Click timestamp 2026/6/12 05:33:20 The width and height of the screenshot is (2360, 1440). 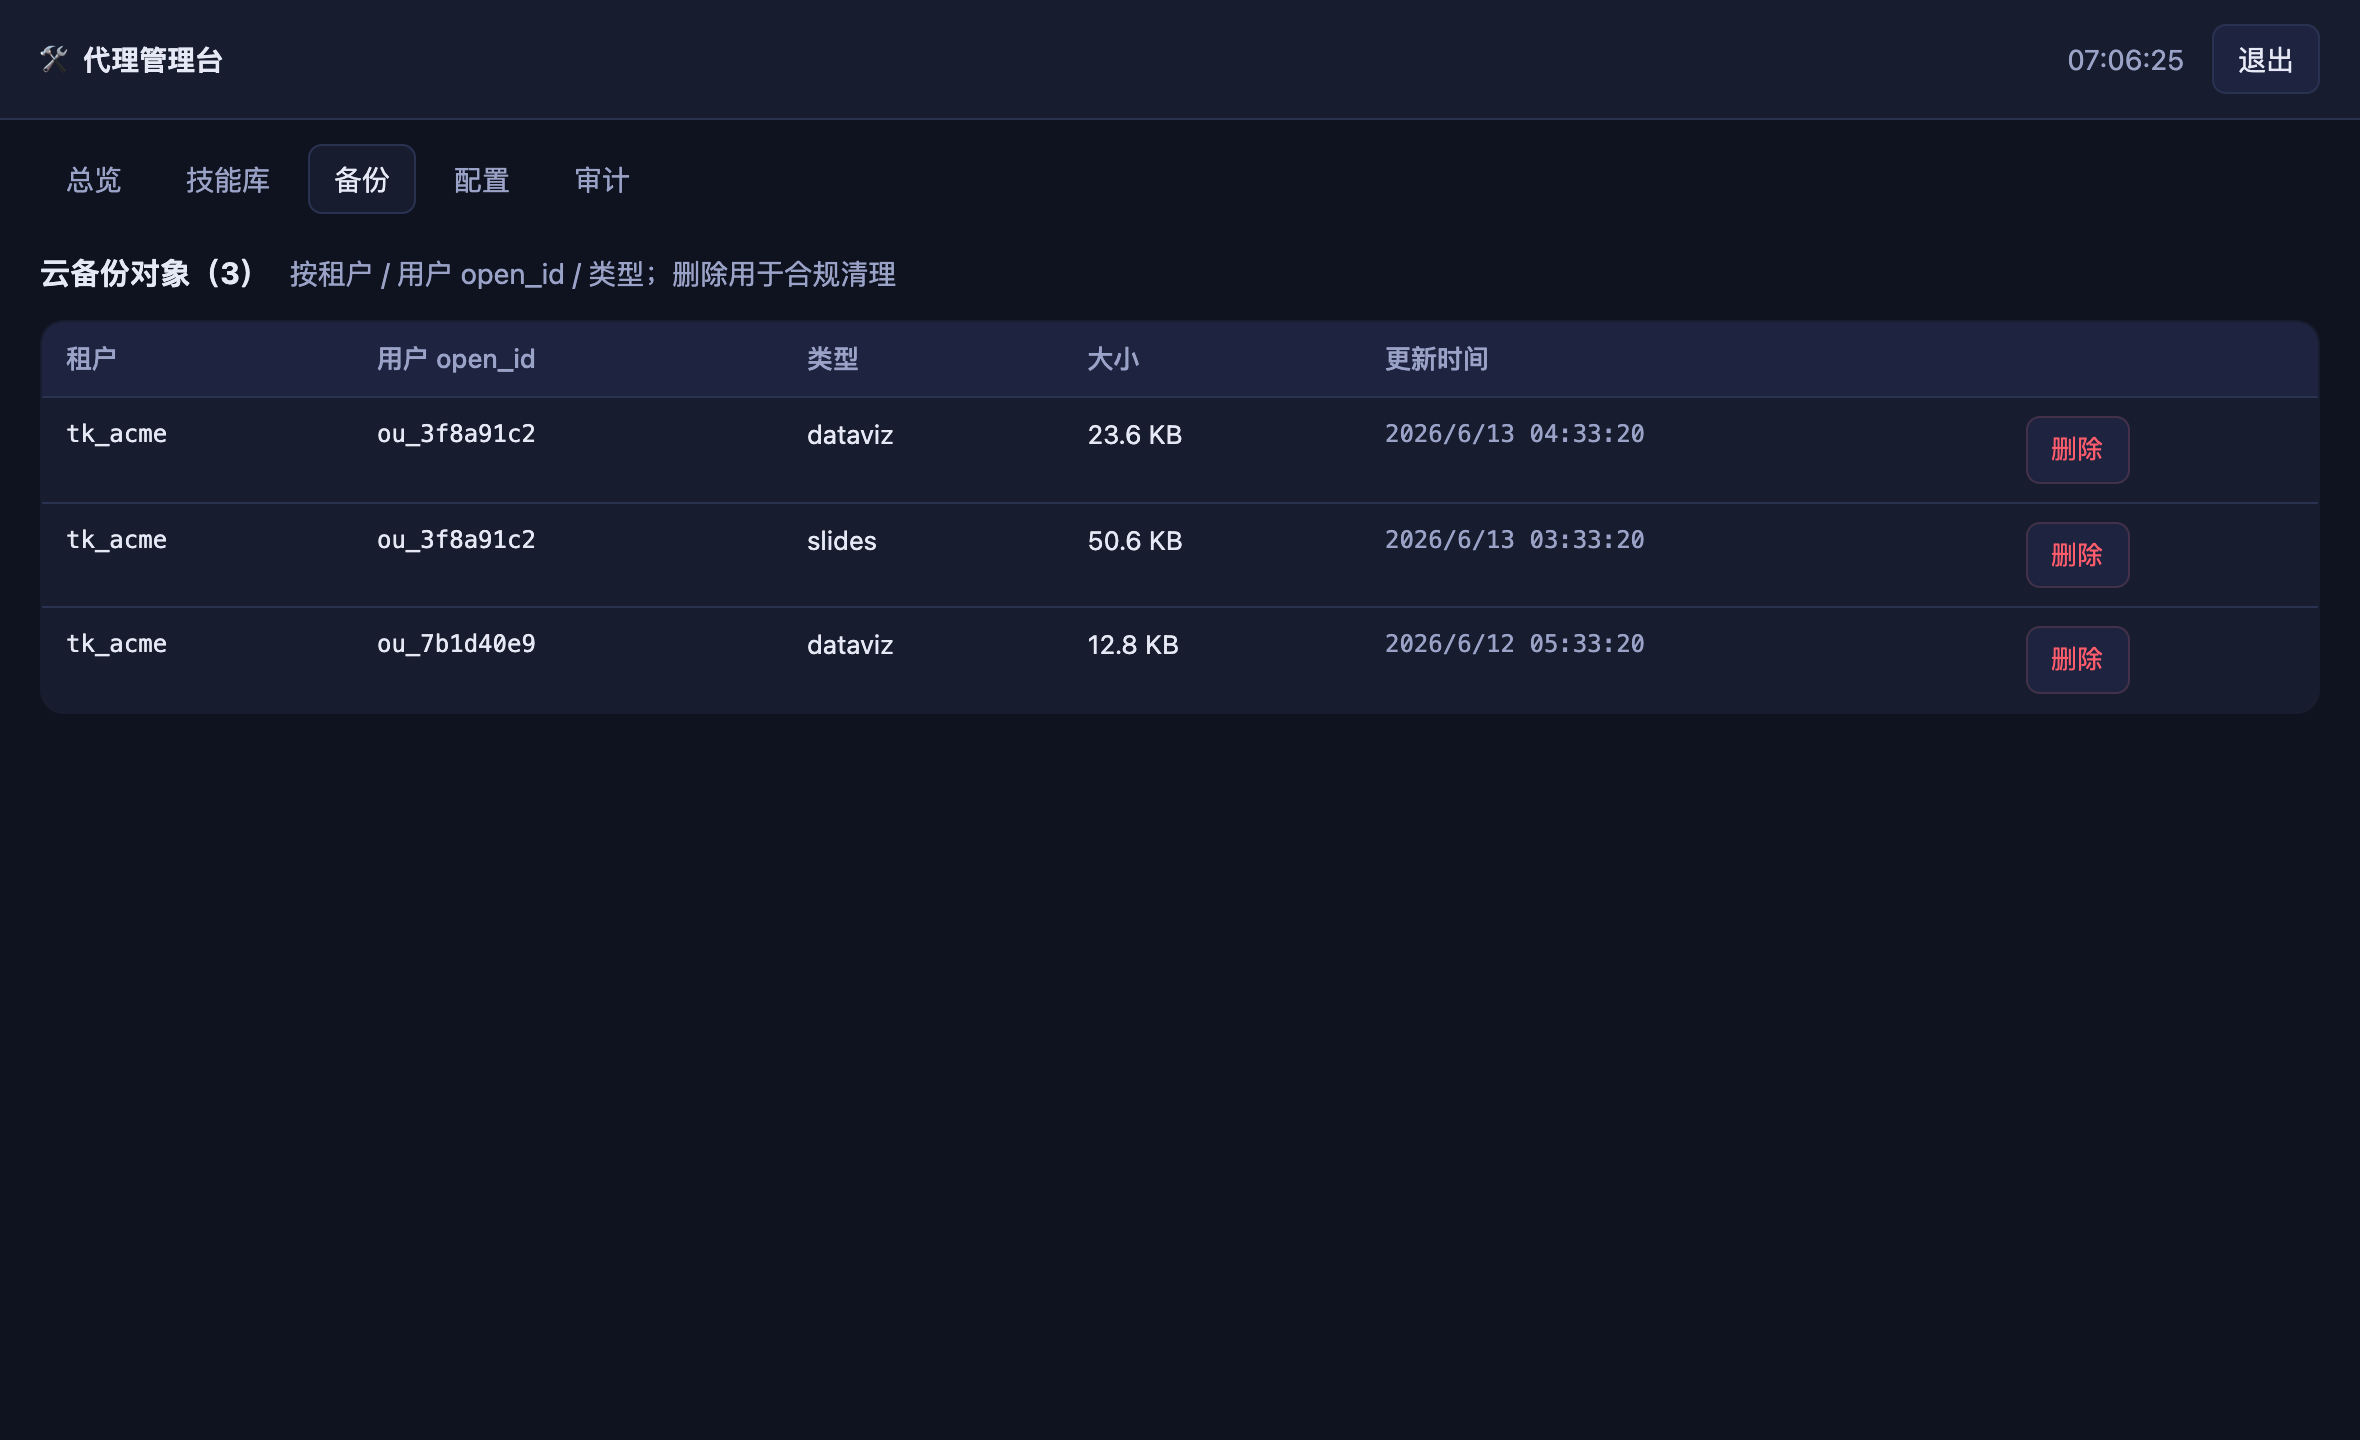[x=1514, y=644]
